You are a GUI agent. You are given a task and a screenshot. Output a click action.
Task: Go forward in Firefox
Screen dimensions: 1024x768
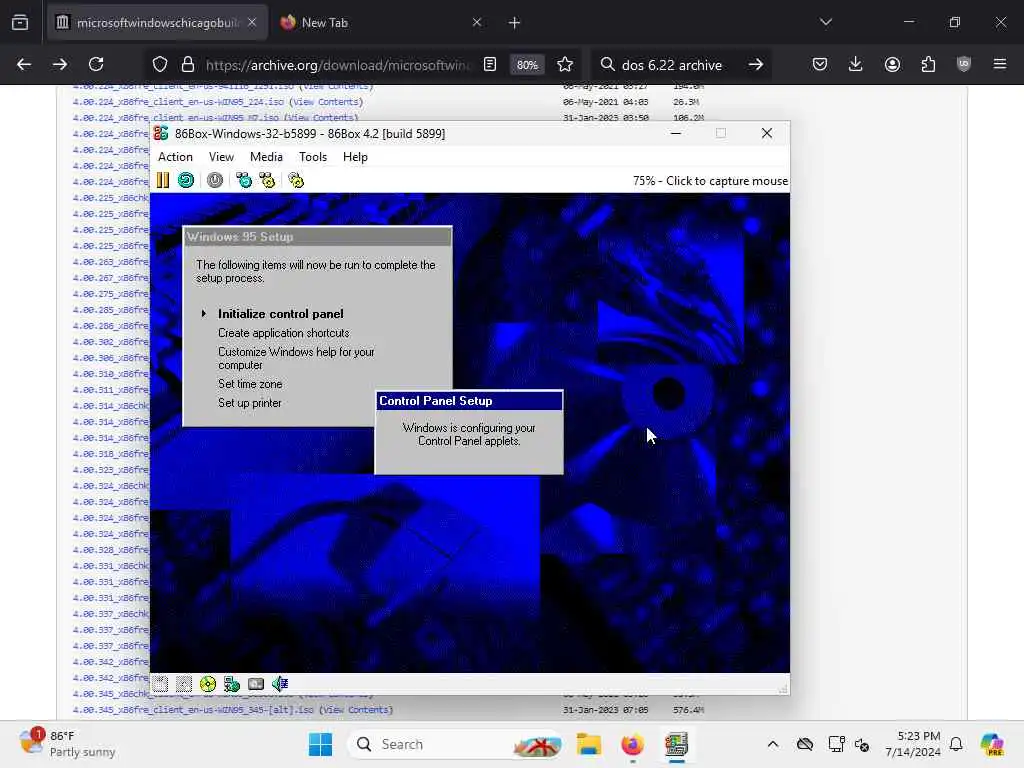(60, 64)
